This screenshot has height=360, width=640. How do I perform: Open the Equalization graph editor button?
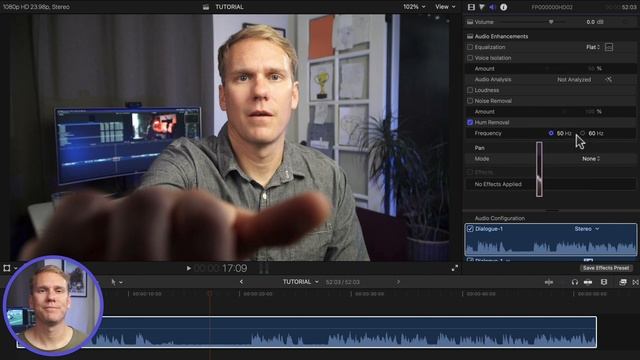coord(609,47)
